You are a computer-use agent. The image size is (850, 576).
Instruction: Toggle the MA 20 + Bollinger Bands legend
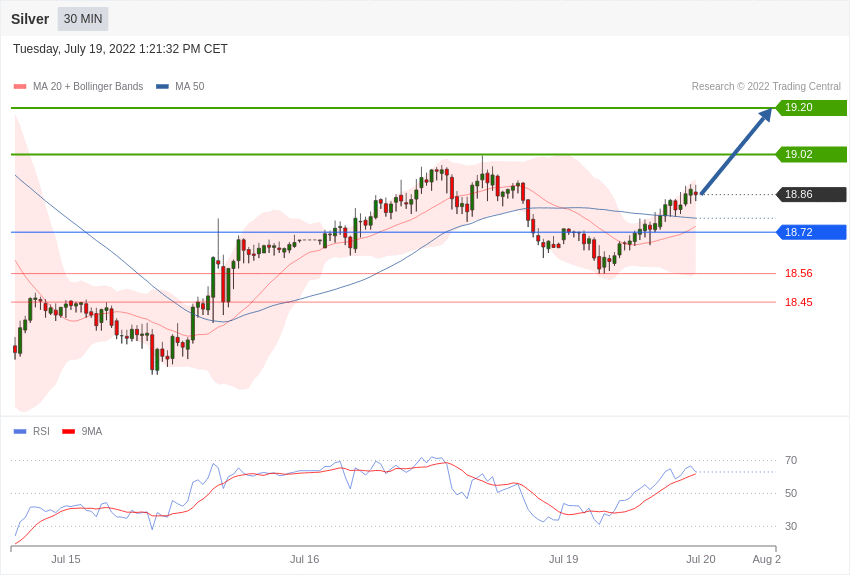click(x=79, y=86)
